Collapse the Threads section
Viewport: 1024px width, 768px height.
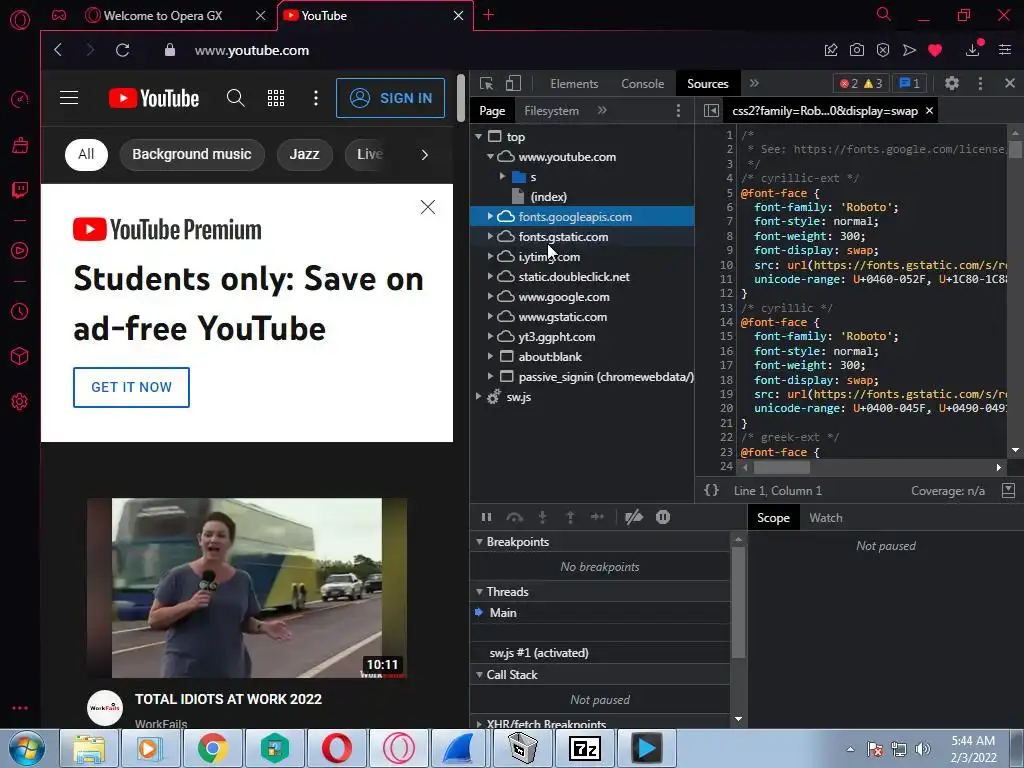click(479, 592)
